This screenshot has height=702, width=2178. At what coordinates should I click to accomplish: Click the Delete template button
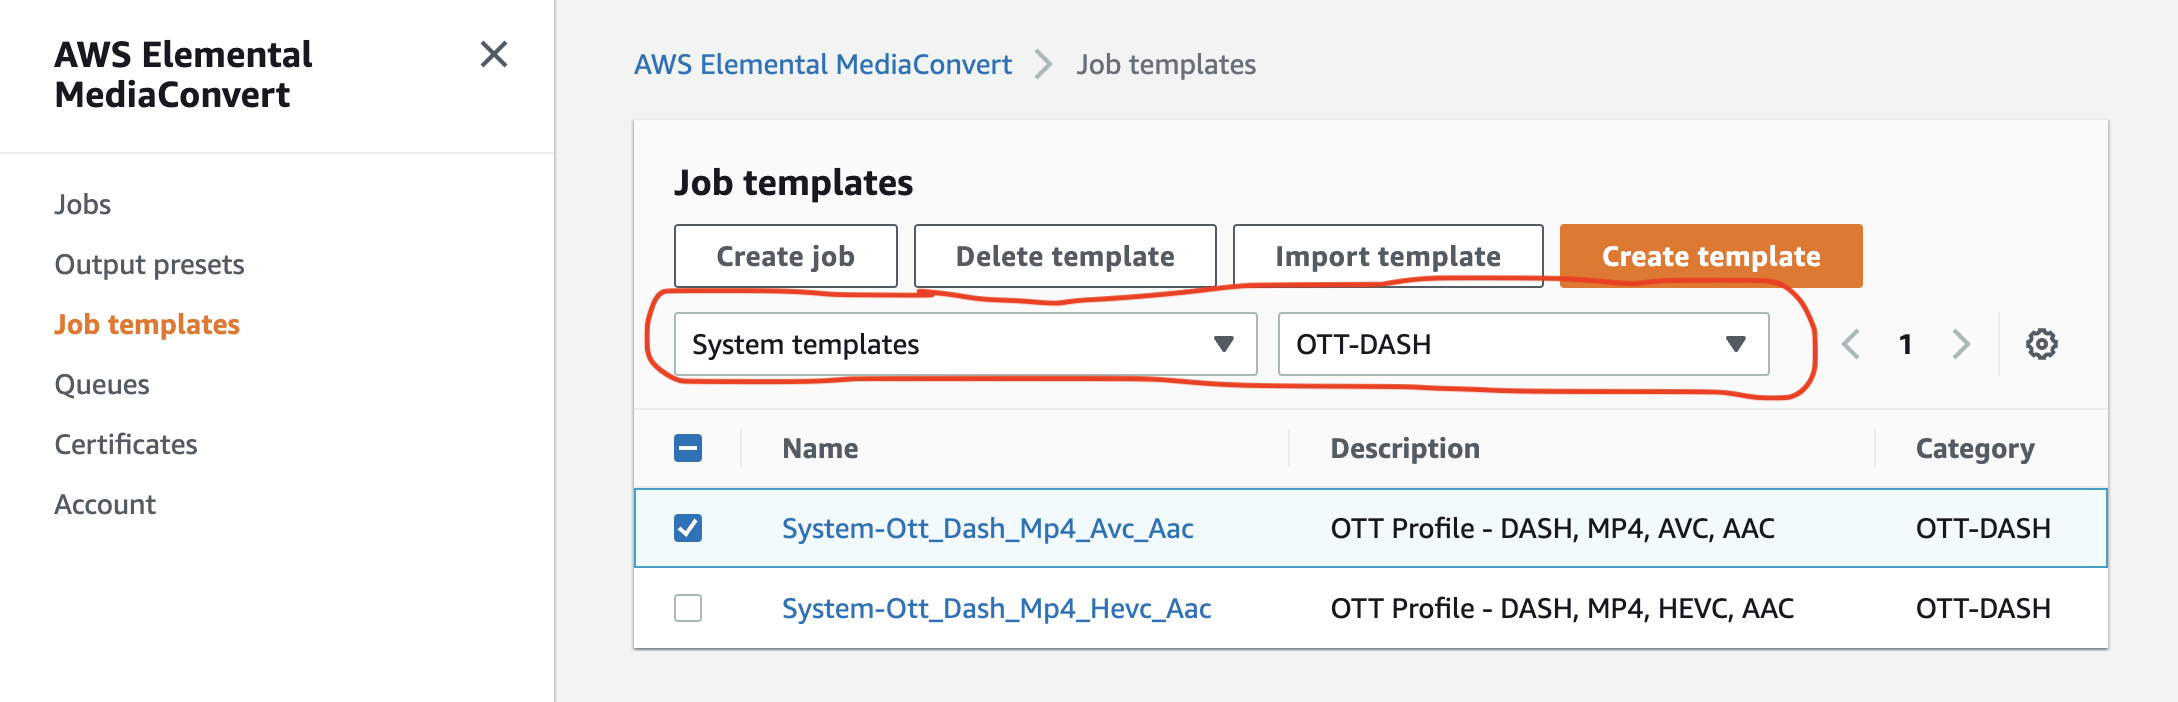(x=1065, y=256)
